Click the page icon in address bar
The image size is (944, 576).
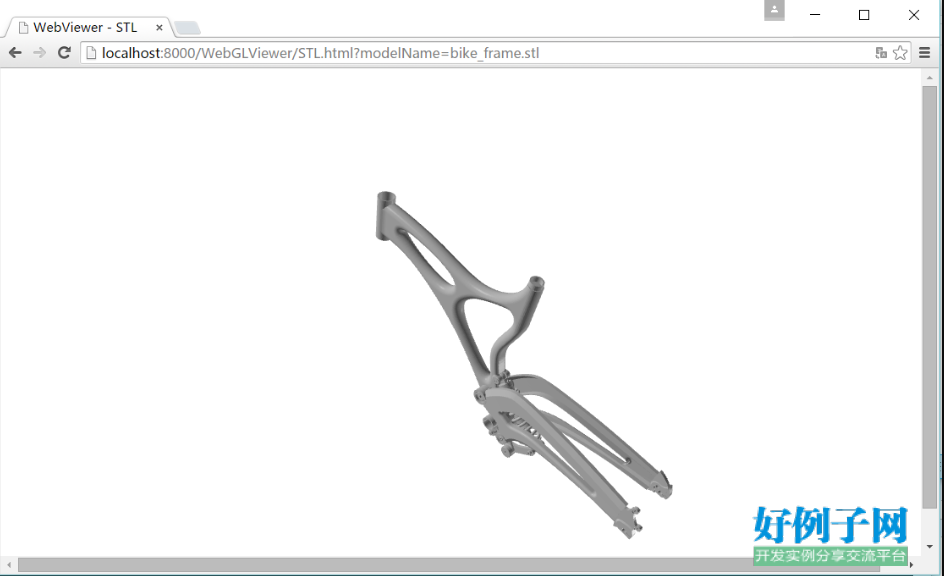(92, 53)
